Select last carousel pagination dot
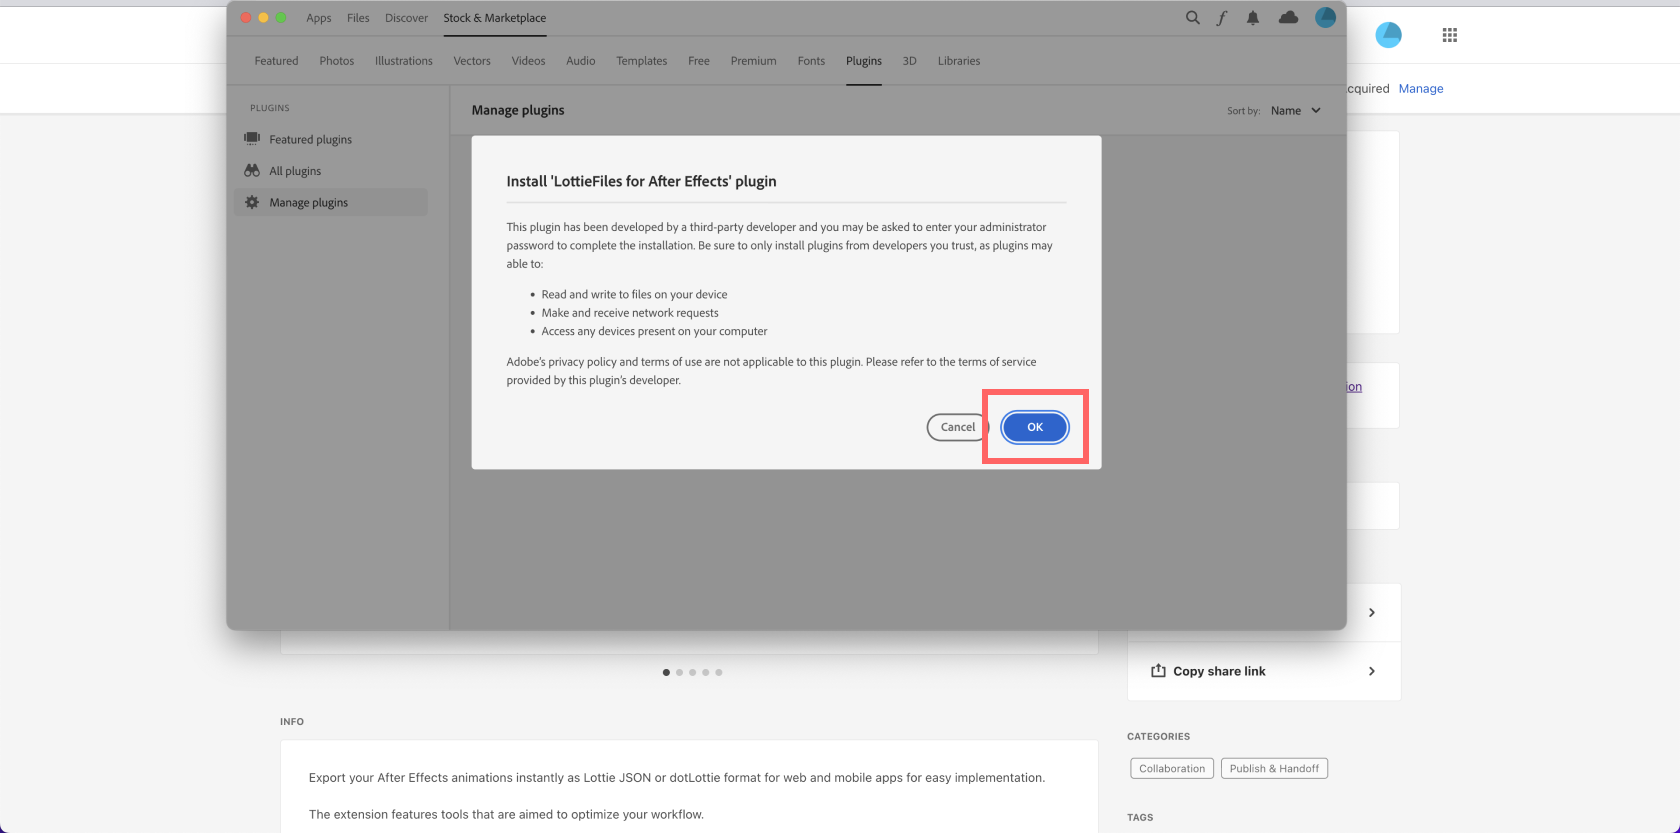Image resolution: width=1680 pixels, height=833 pixels. tap(719, 672)
